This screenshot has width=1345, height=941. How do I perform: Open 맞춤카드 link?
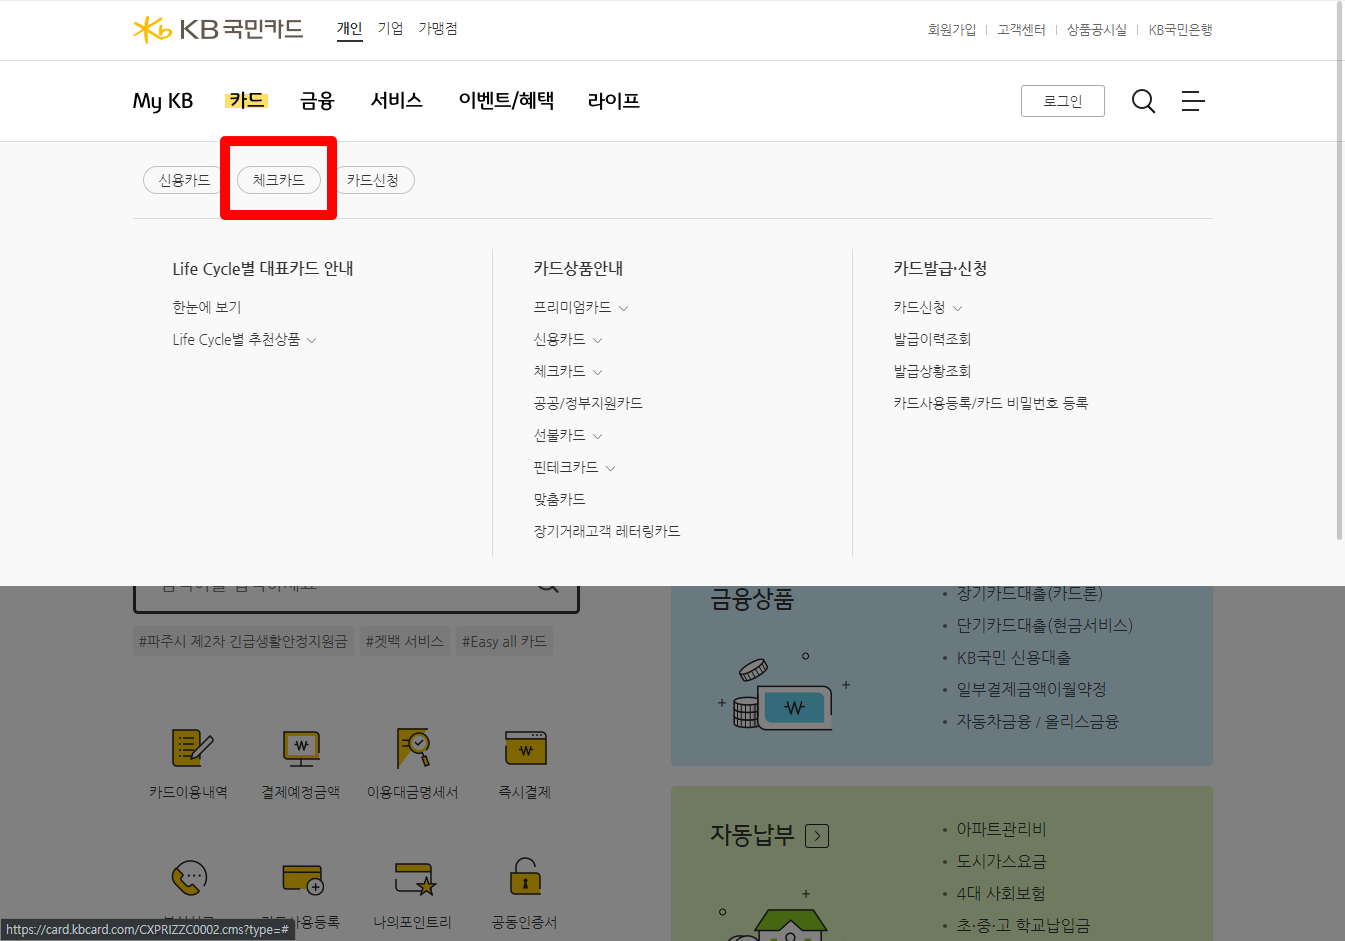[x=559, y=500]
